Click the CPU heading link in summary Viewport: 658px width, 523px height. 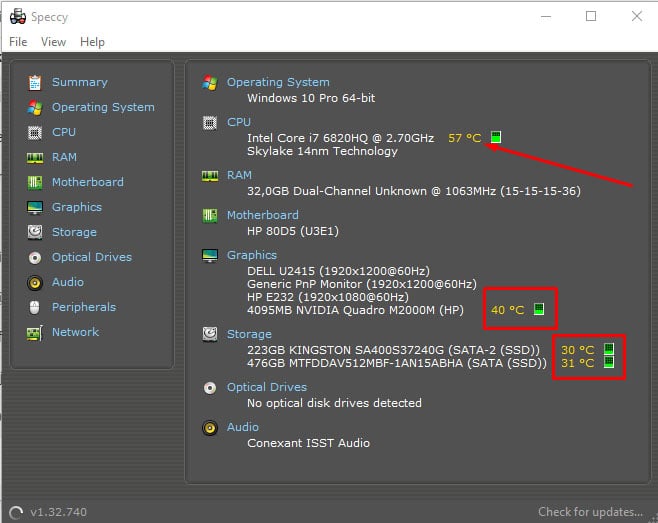[x=239, y=122]
